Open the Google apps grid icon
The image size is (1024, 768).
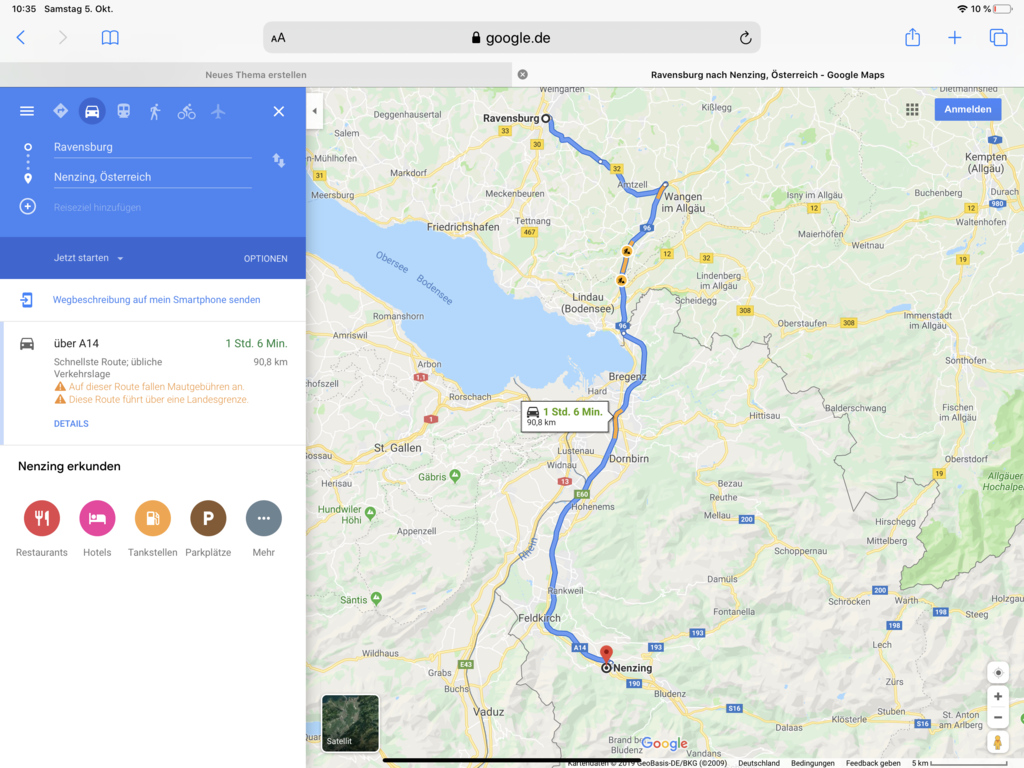[x=912, y=110]
